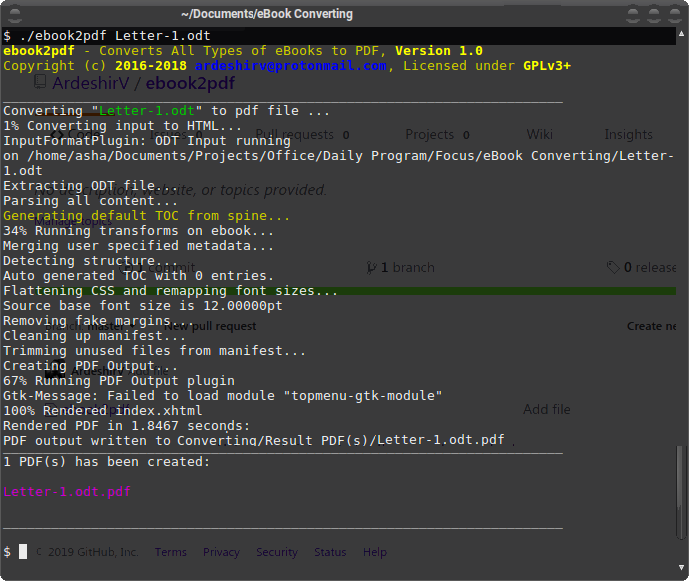Open 'Security' footer link on GitHub page behind
Screen dimensions: 689x581
coord(277,552)
